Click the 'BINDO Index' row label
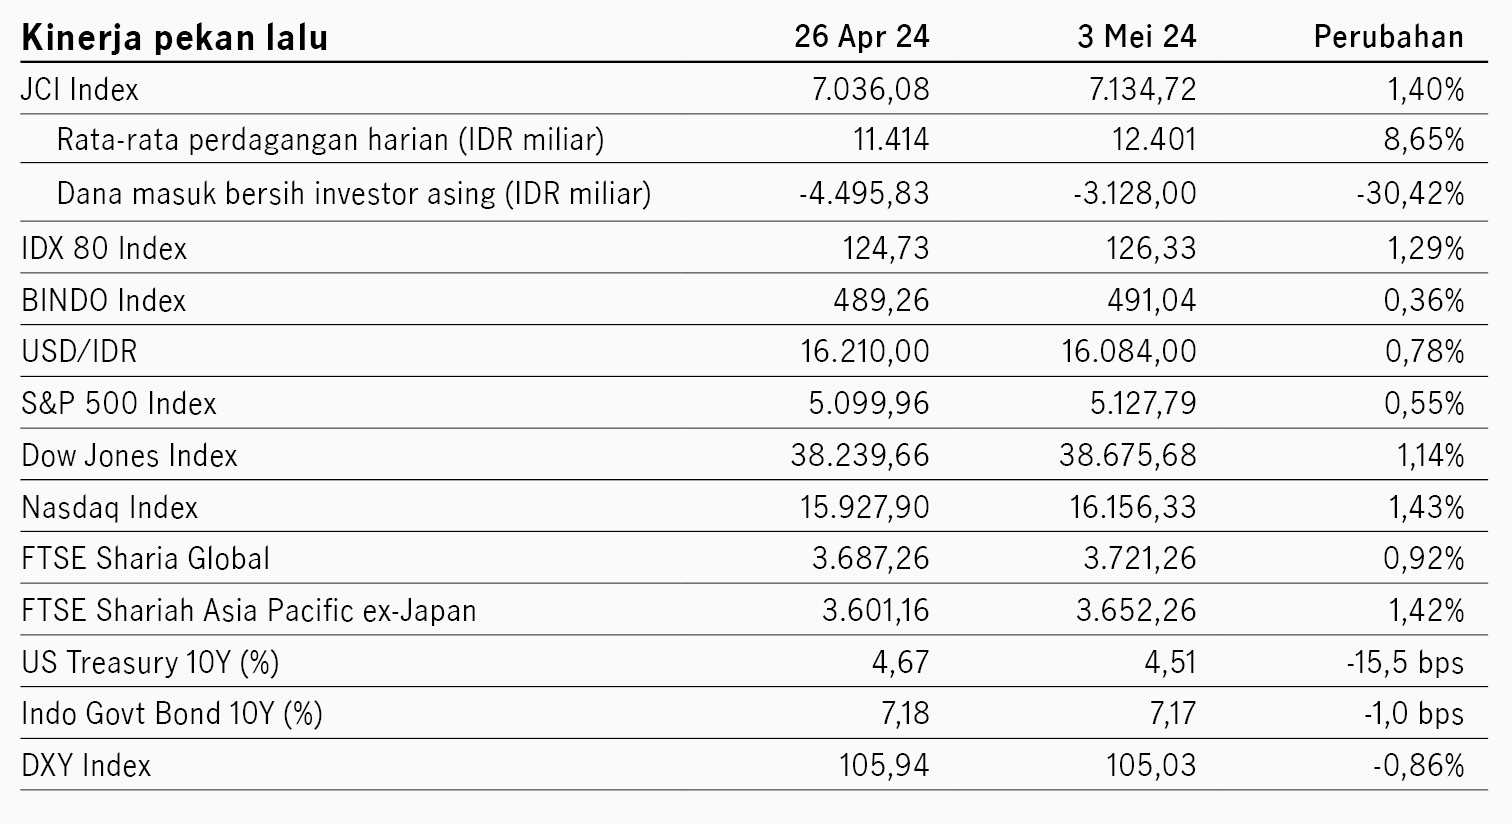 coord(103,300)
